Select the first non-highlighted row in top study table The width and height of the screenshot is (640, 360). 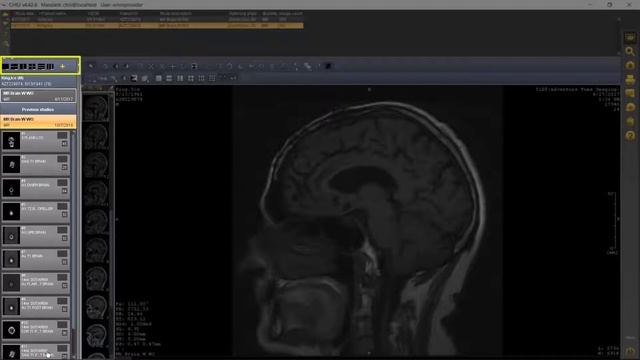[157, 19]
